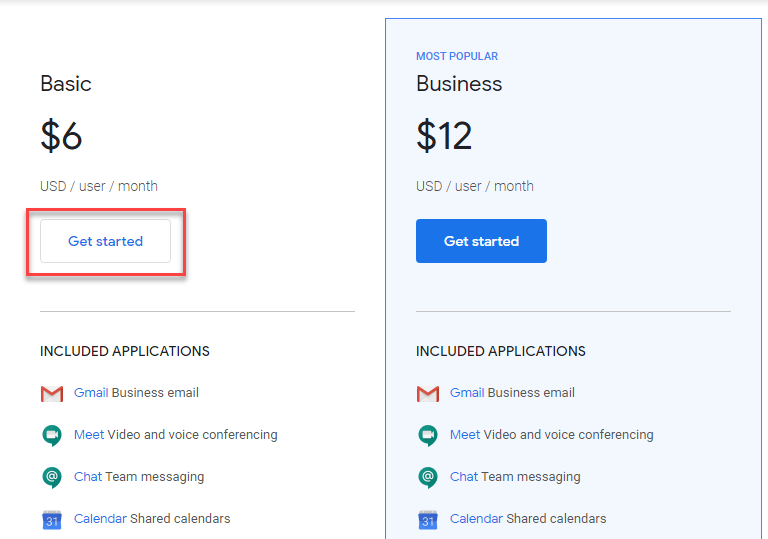The width and height of the screenshot is (768, 539).
Task: Click the Calendar icon in the Basic column
Action: [x=52, y=519]
